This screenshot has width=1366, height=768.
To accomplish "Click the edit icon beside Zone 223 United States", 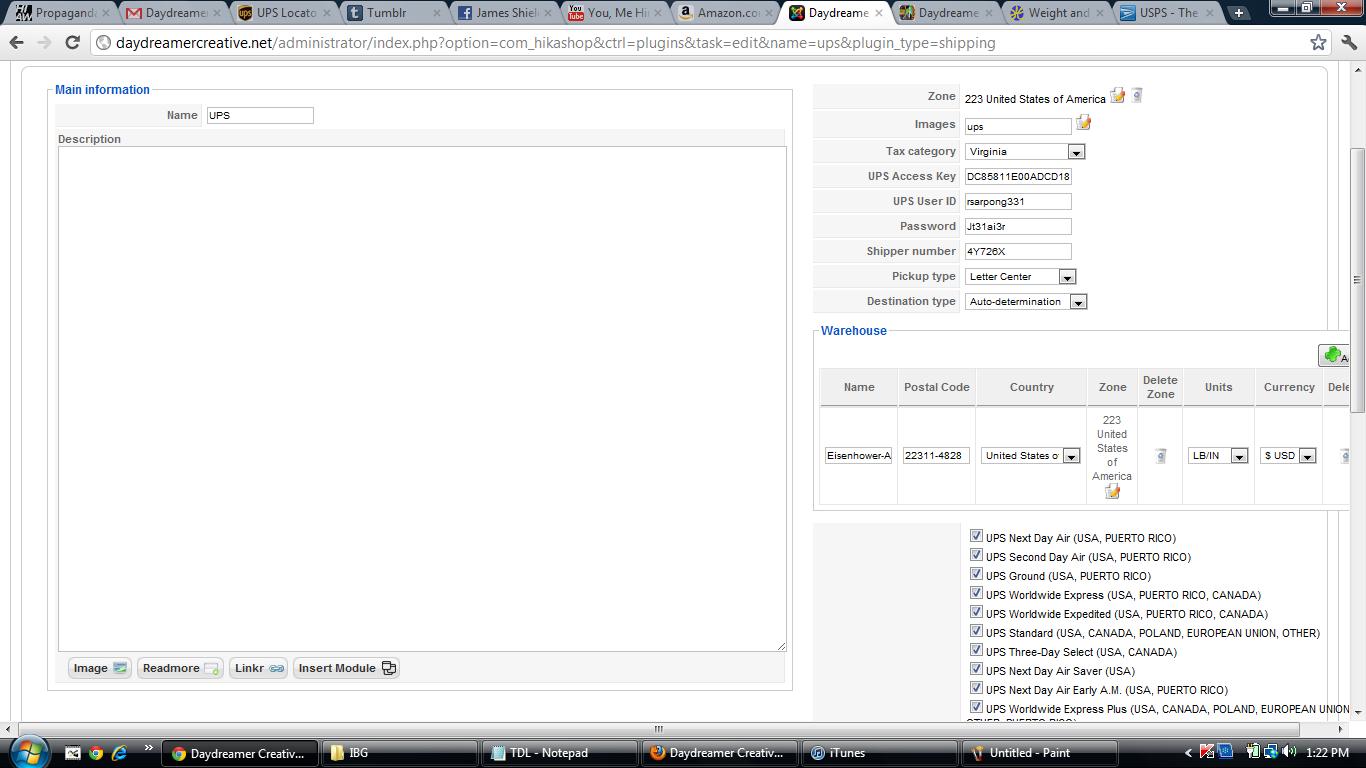I will [x=1118, y=96].
